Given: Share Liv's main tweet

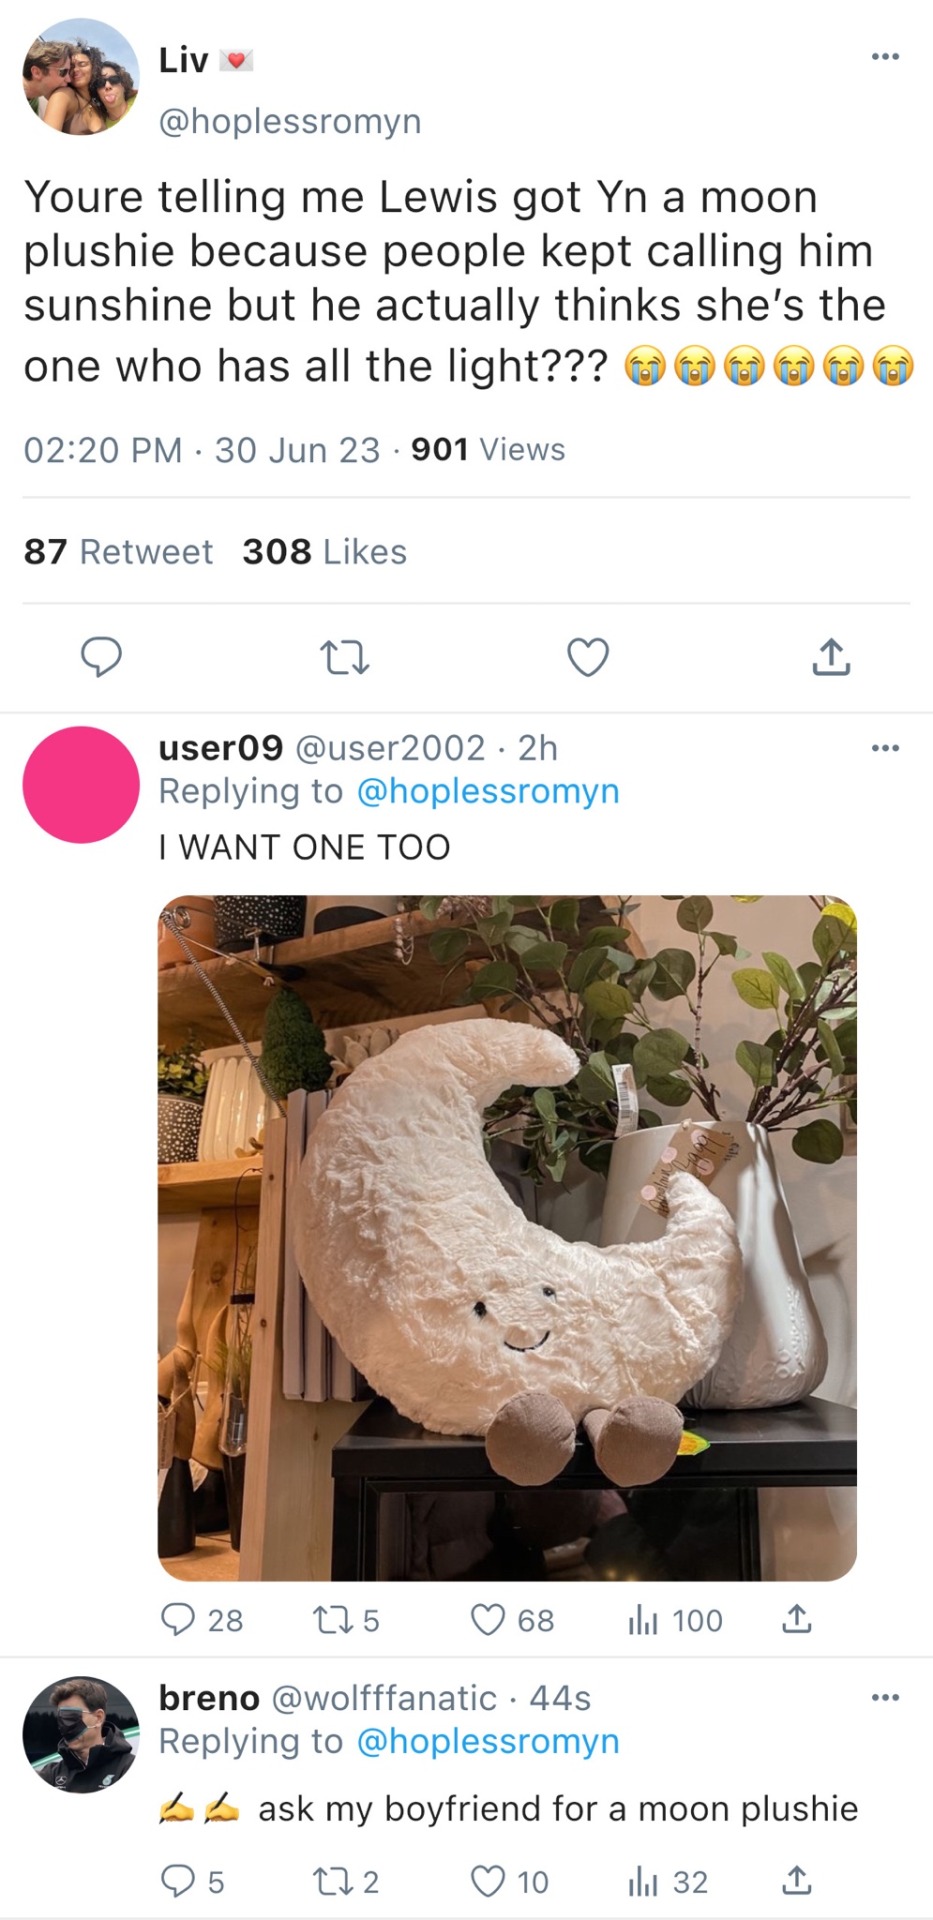Looking at the screenshot, I should point(831,657).
